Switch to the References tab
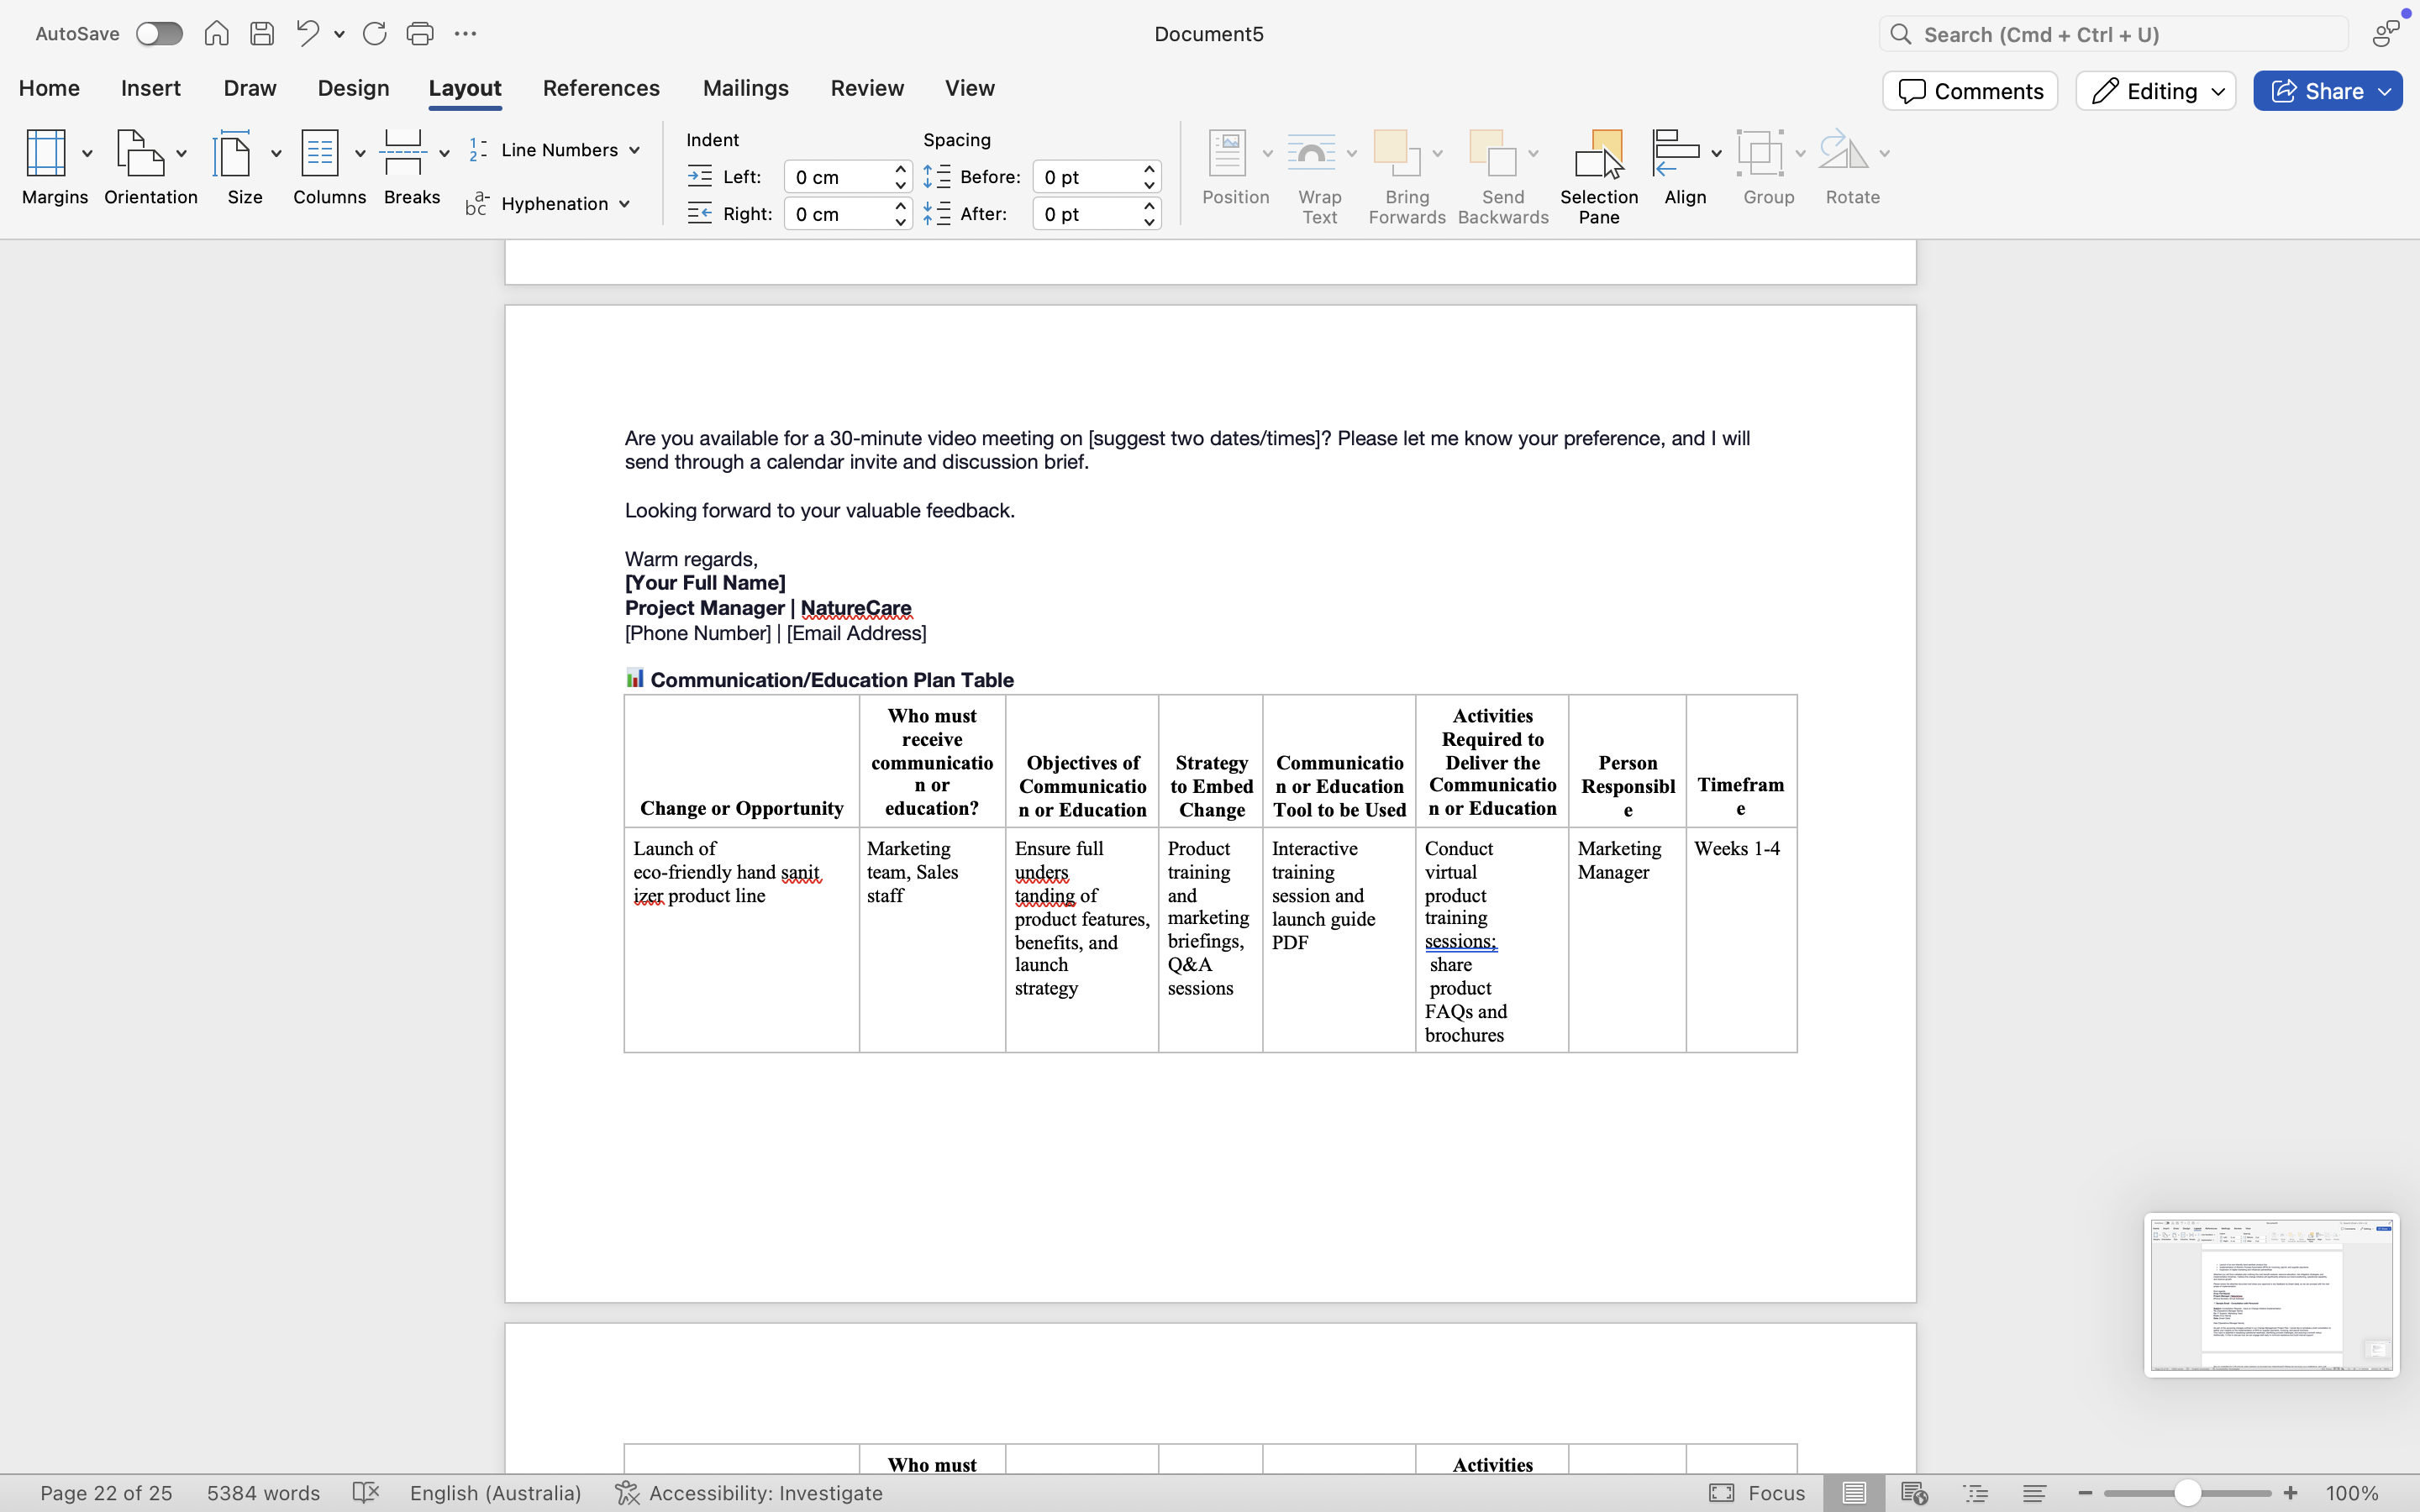The width and height of the screenshot is (2420, 1512). click(601, 88)
